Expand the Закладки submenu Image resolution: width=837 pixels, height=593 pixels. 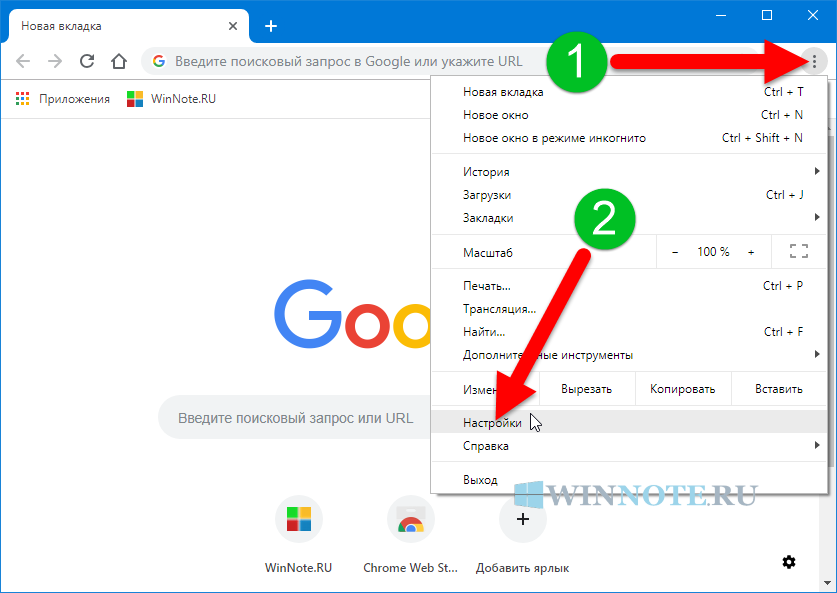tap(630, 218)
